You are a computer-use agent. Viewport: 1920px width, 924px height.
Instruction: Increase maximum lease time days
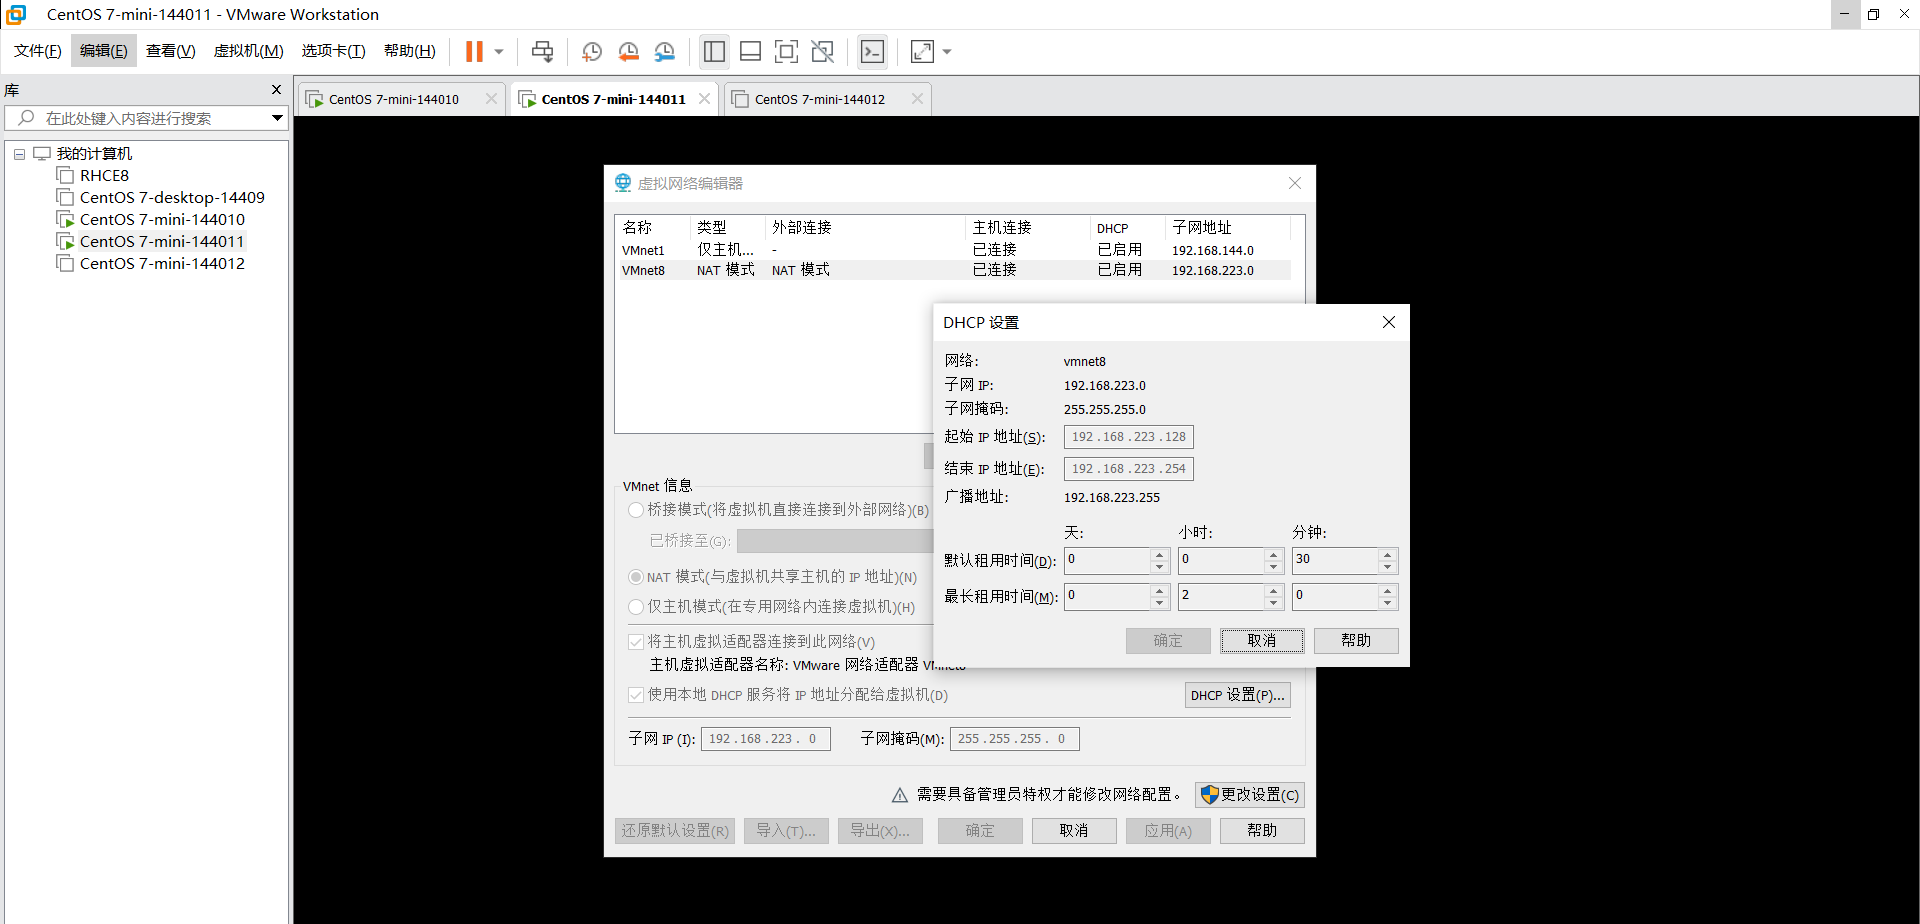click(x=1160, y=590)
